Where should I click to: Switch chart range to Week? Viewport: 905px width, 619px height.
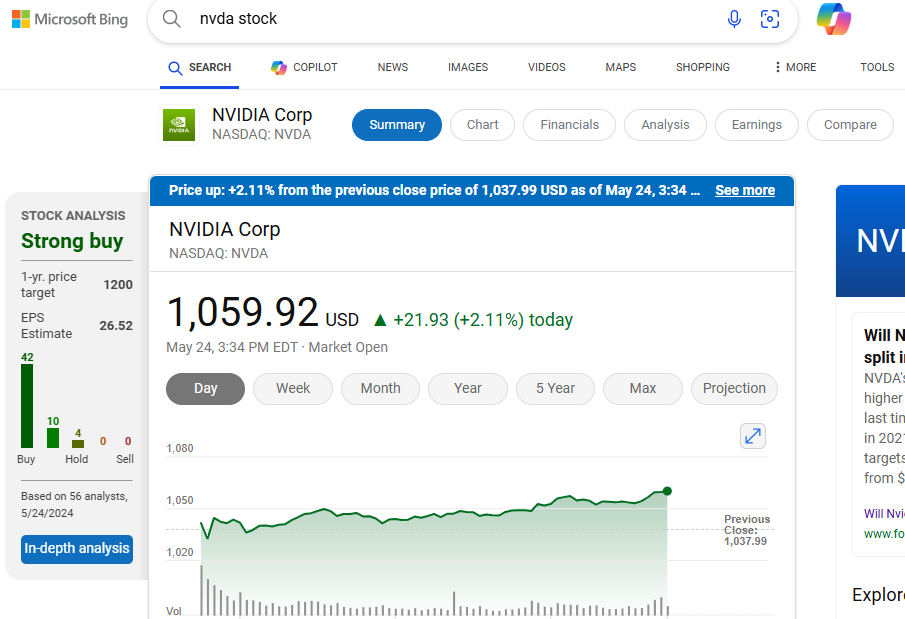tap(293, 389)
